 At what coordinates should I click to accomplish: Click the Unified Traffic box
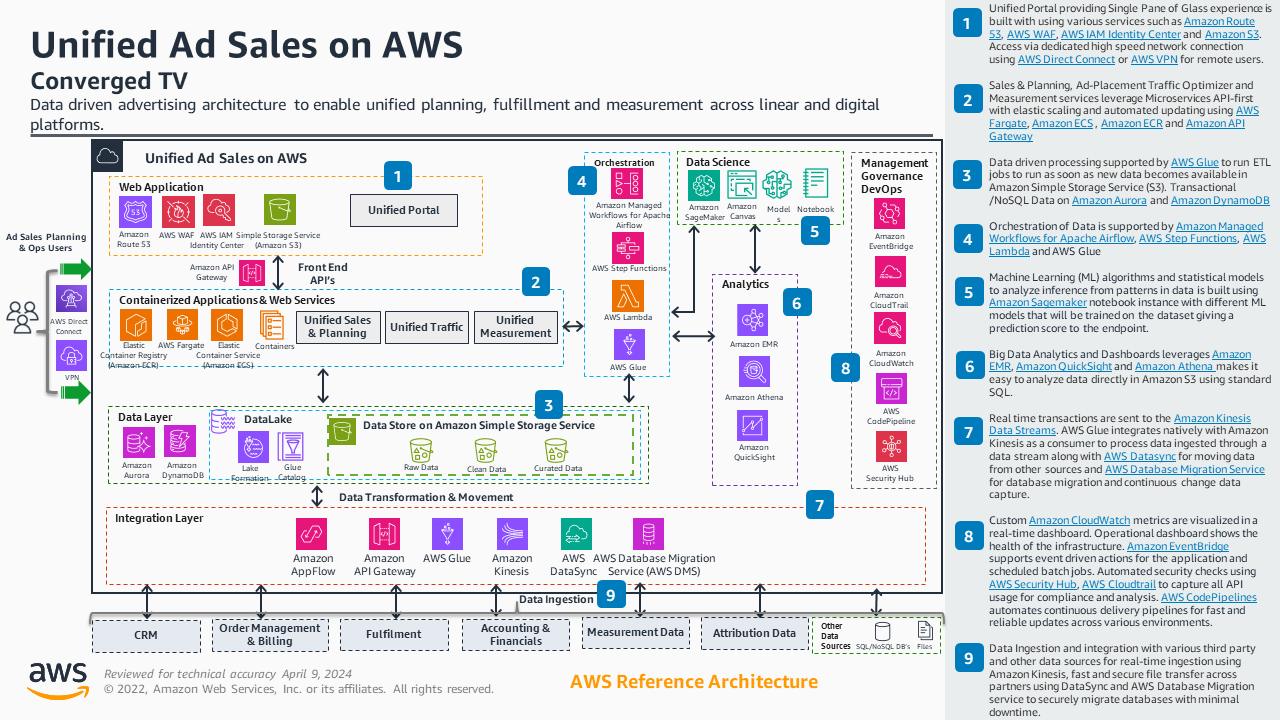(427, 327)
